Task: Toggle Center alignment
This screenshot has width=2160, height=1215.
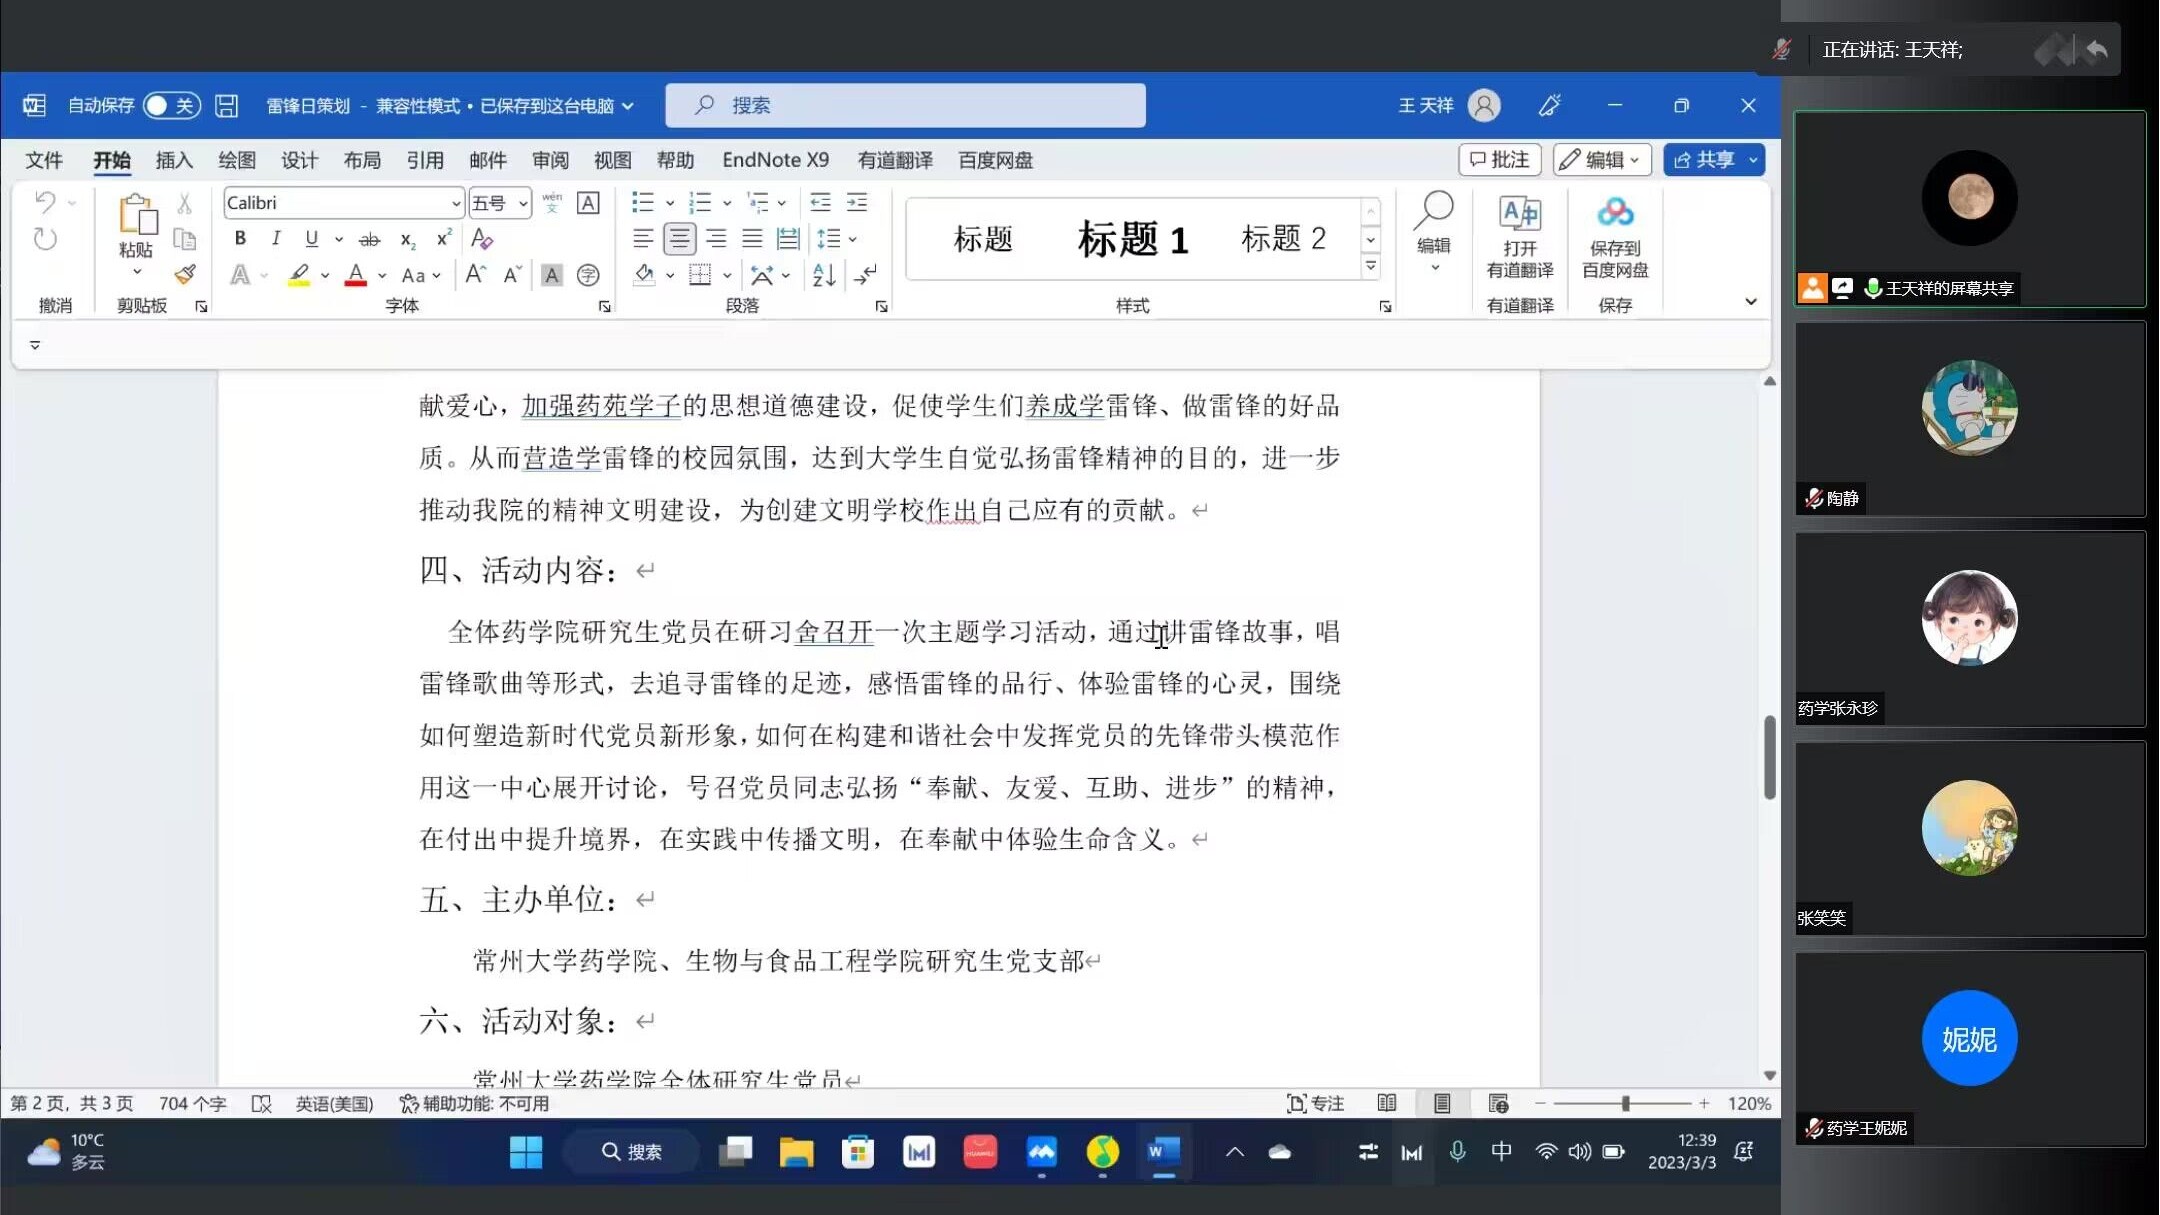Action: [x=679, y=239]
